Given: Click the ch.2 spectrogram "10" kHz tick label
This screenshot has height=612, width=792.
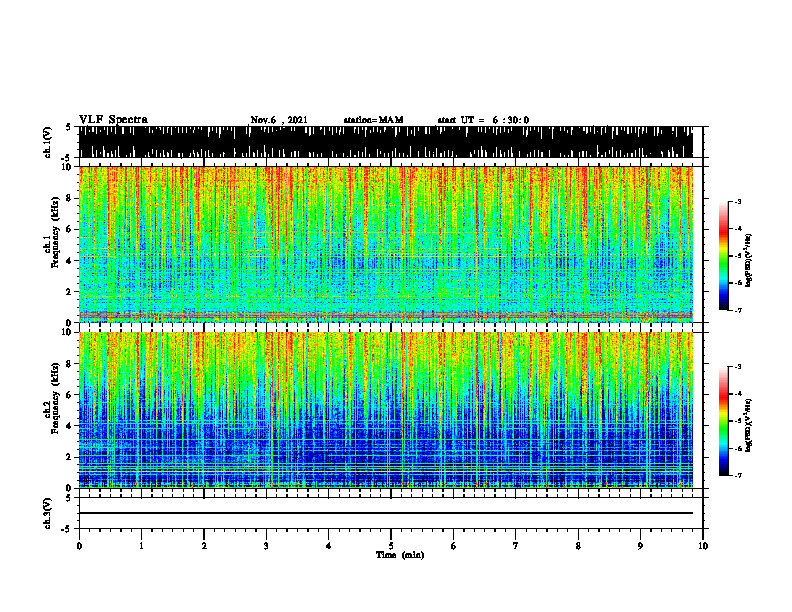Looking at the screenshot, I should coord(67,332).
